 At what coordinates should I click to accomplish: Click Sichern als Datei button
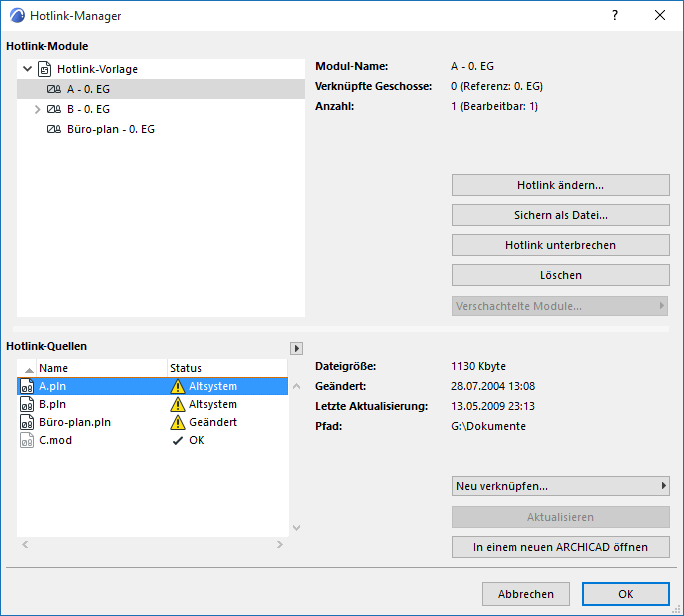561,215
